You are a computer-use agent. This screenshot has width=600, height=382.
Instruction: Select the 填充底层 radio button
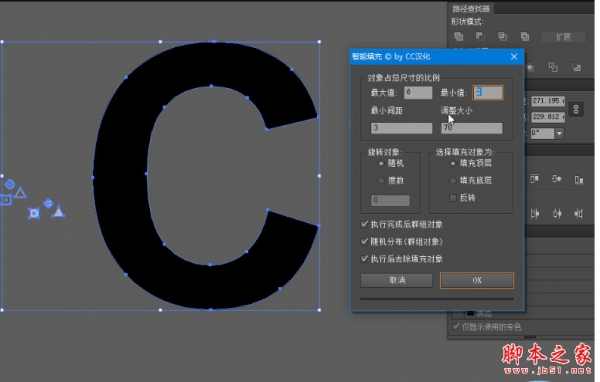[453, 180]
